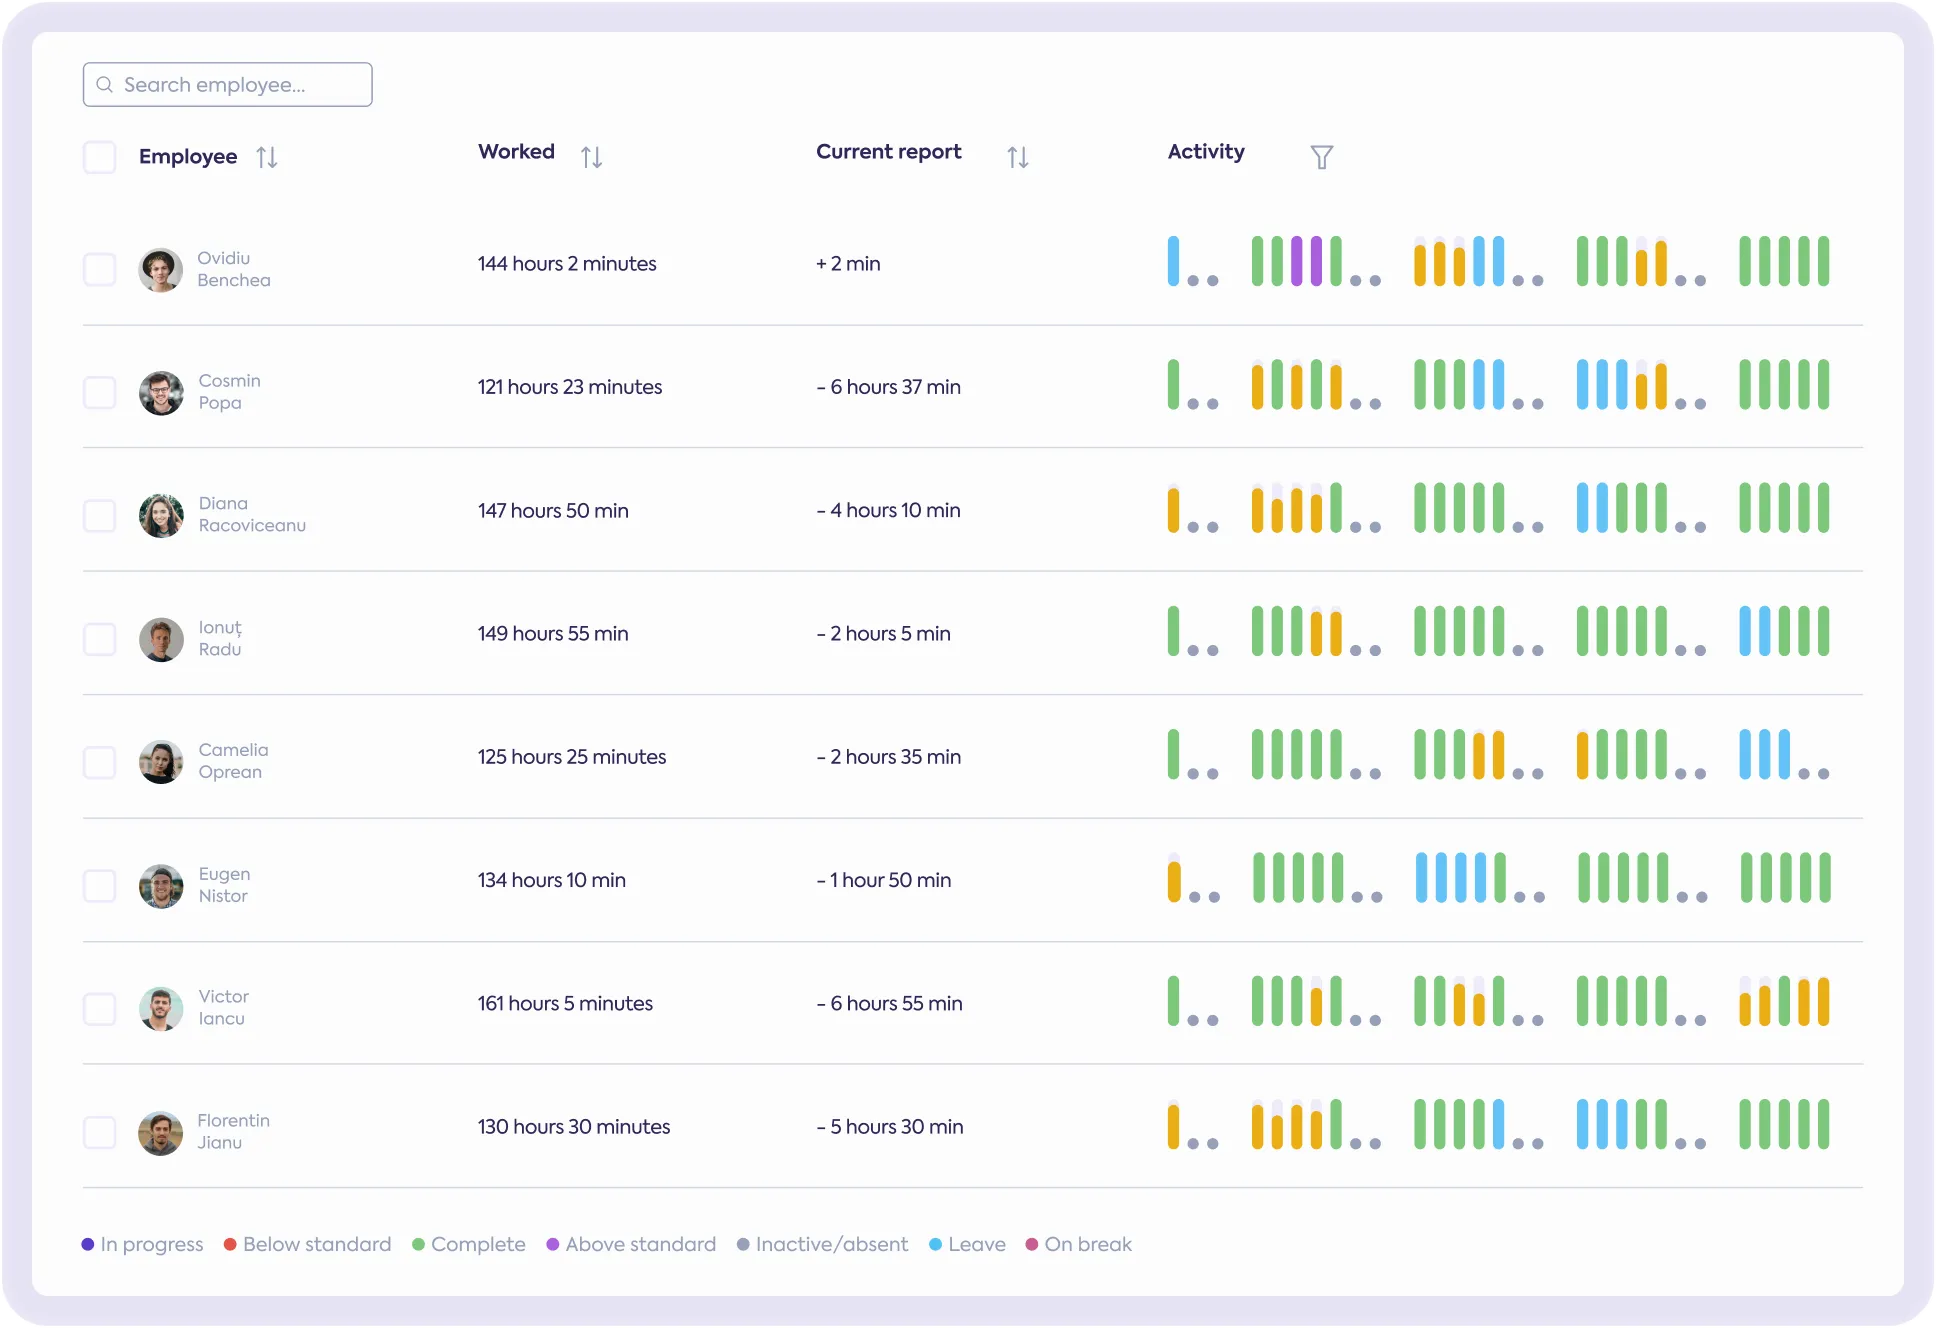Open Cosmin Popa's avatar
Viewport: 1936px width, 1328px height.
click(160, 392)
